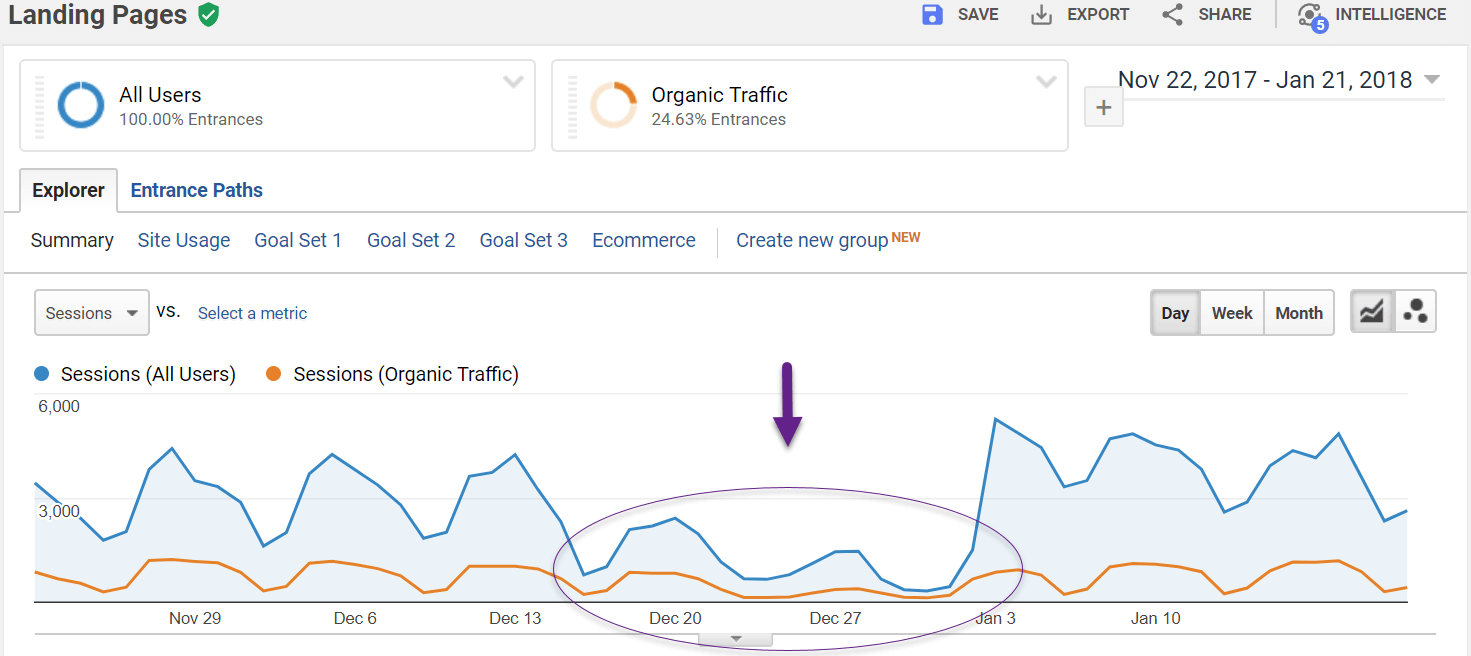
Task: Toggle the Sessions (Organic Traffic) legend entry
Action: point(404,374)
